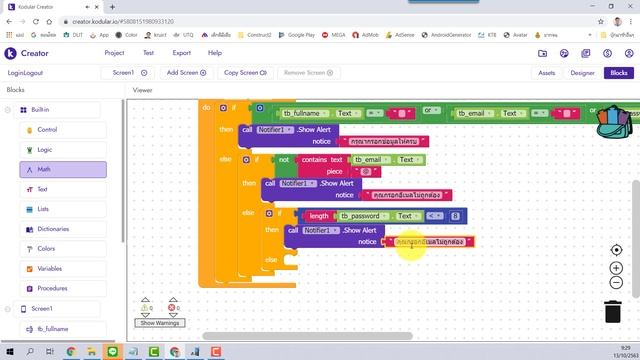Click the Show Warnings button
This screenshot has height=360, width=640.
pyautogui.click(x=160, y=323)
